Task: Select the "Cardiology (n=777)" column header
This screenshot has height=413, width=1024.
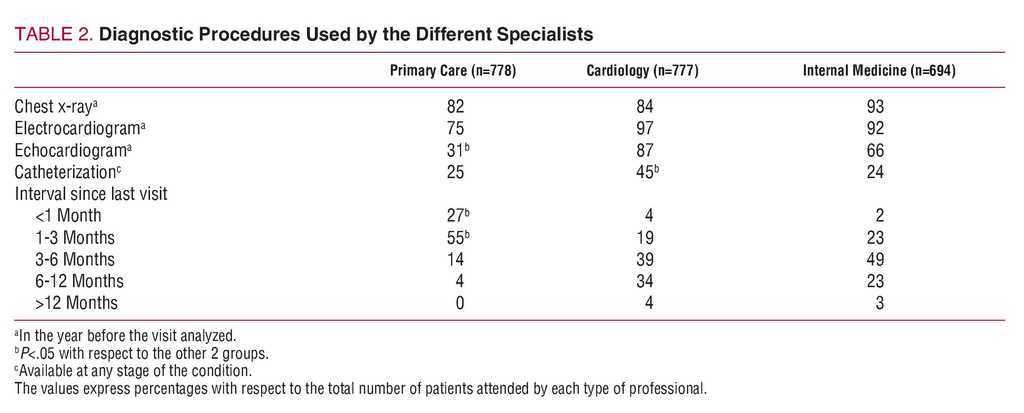Action: (641, 71)
